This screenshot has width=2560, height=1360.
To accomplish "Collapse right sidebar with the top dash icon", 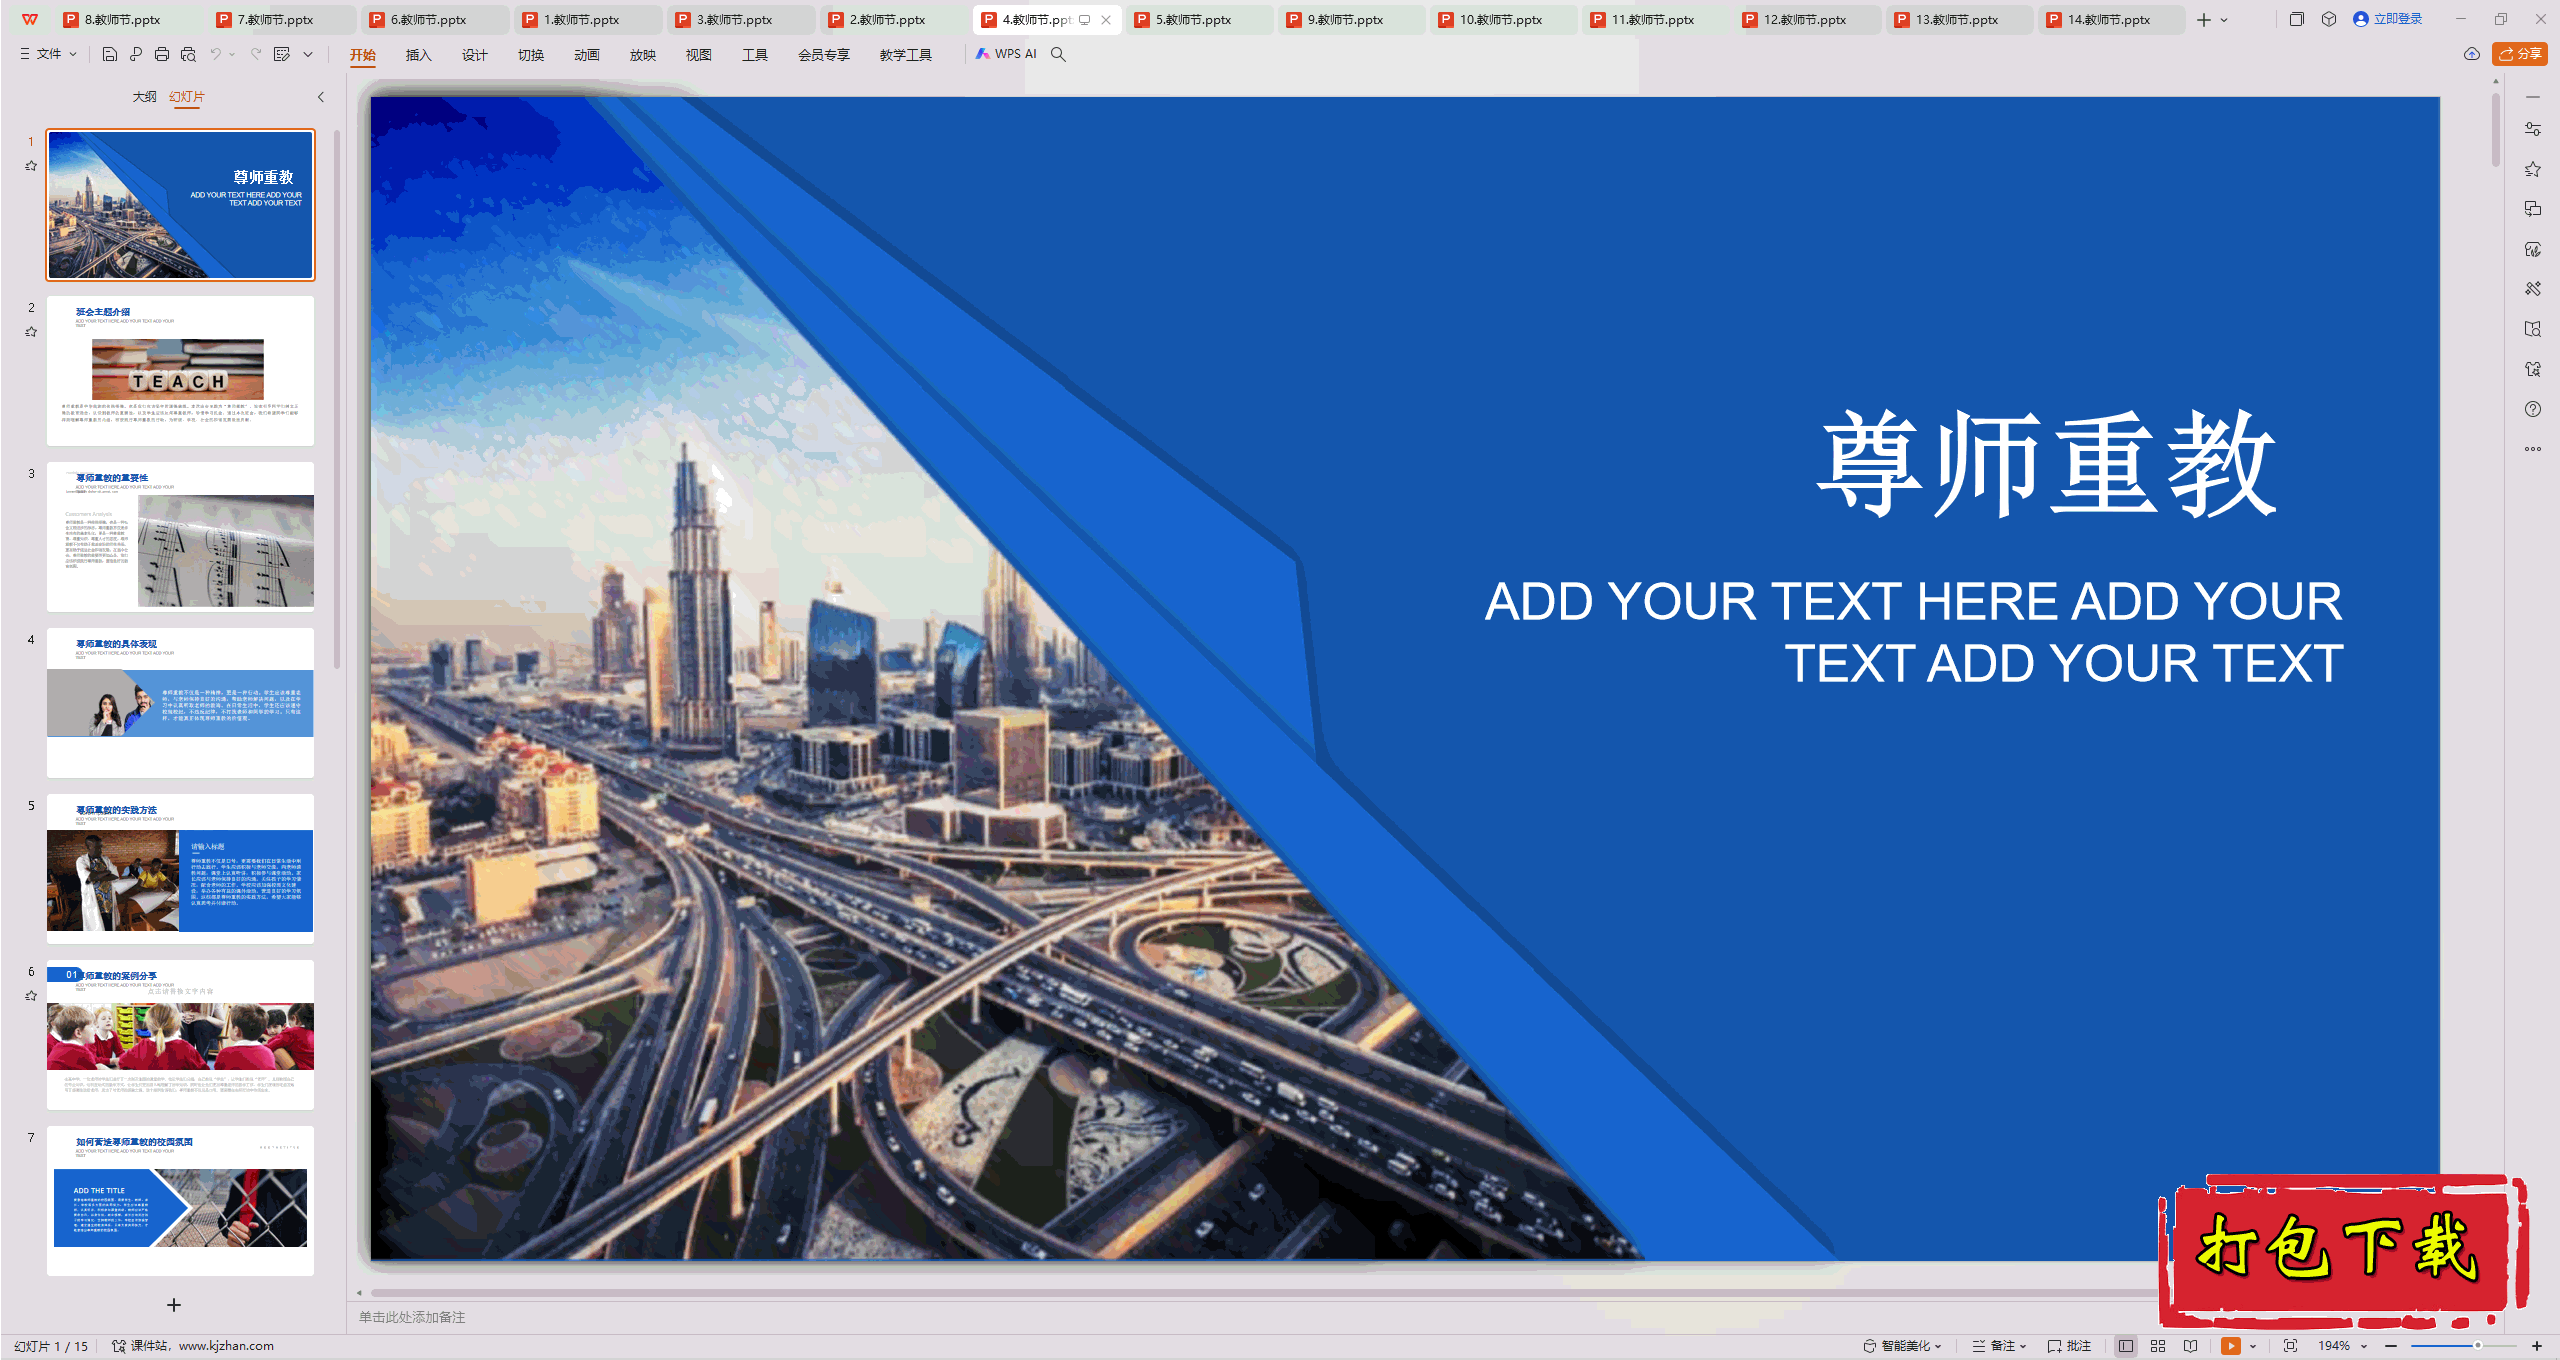I will 2533,97.
